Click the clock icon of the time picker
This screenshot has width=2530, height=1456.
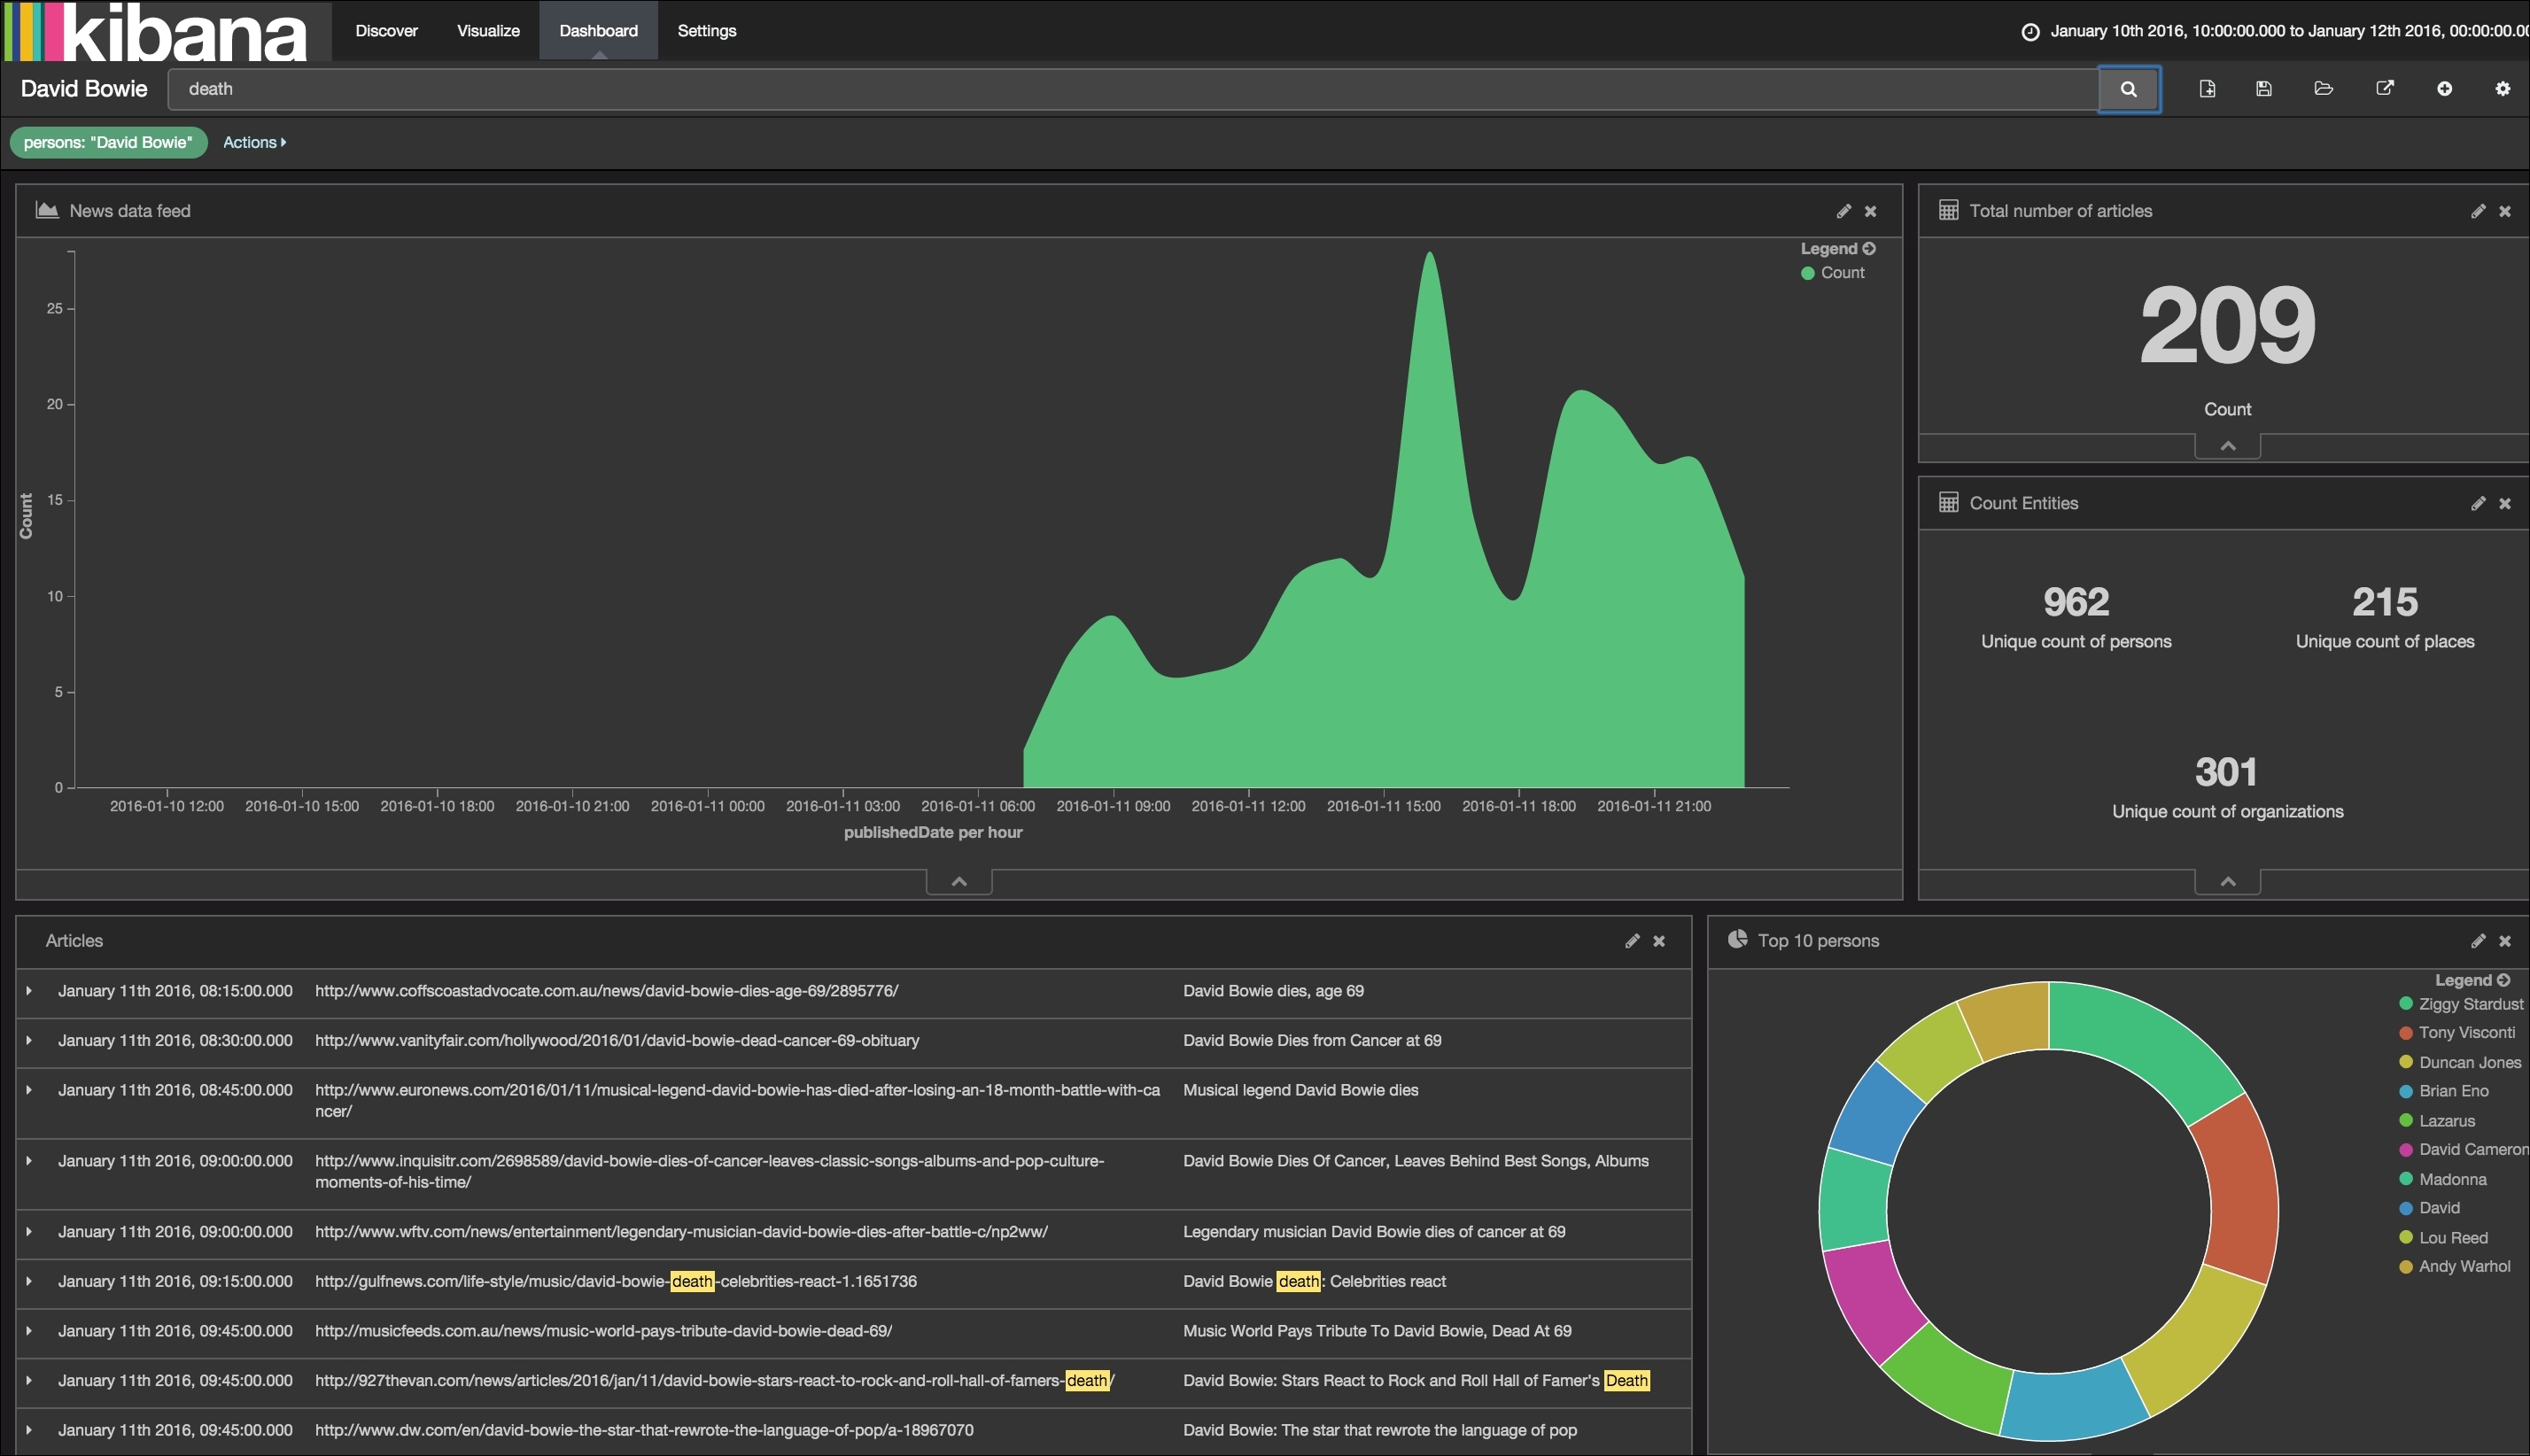click(x=2030, y=32)
